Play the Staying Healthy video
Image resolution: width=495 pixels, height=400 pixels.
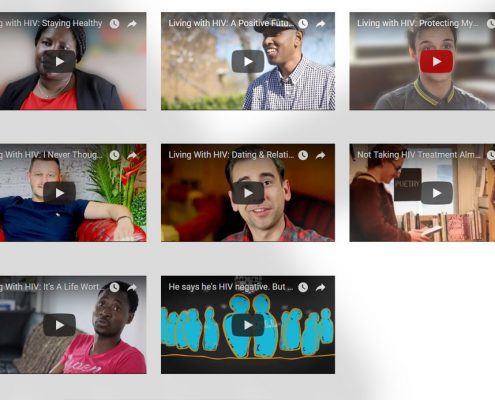tap(59, 61)
